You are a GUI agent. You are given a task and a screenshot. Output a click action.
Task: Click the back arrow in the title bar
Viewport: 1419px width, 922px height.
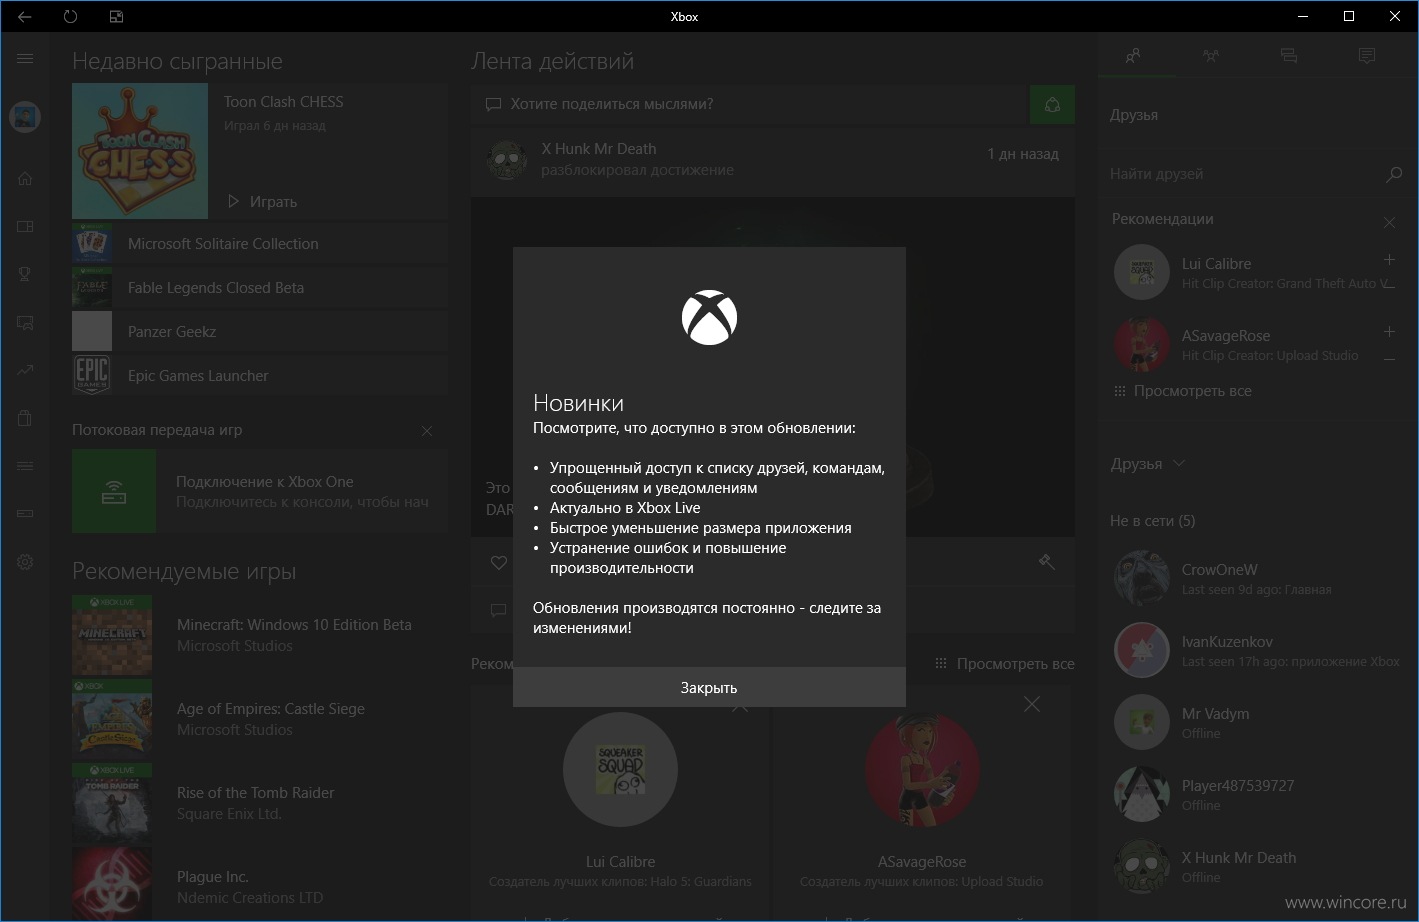[x=24, y=17]
